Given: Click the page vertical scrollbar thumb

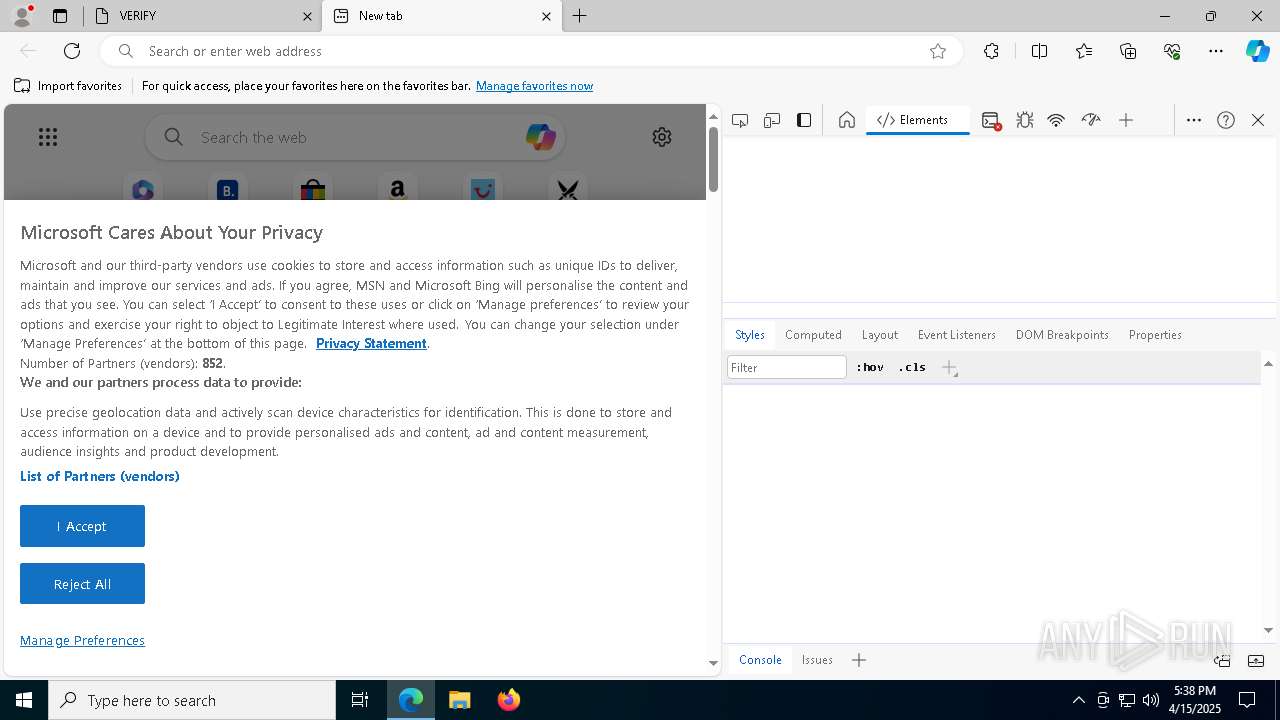Looking at the screenshot, I should point(713,158).
